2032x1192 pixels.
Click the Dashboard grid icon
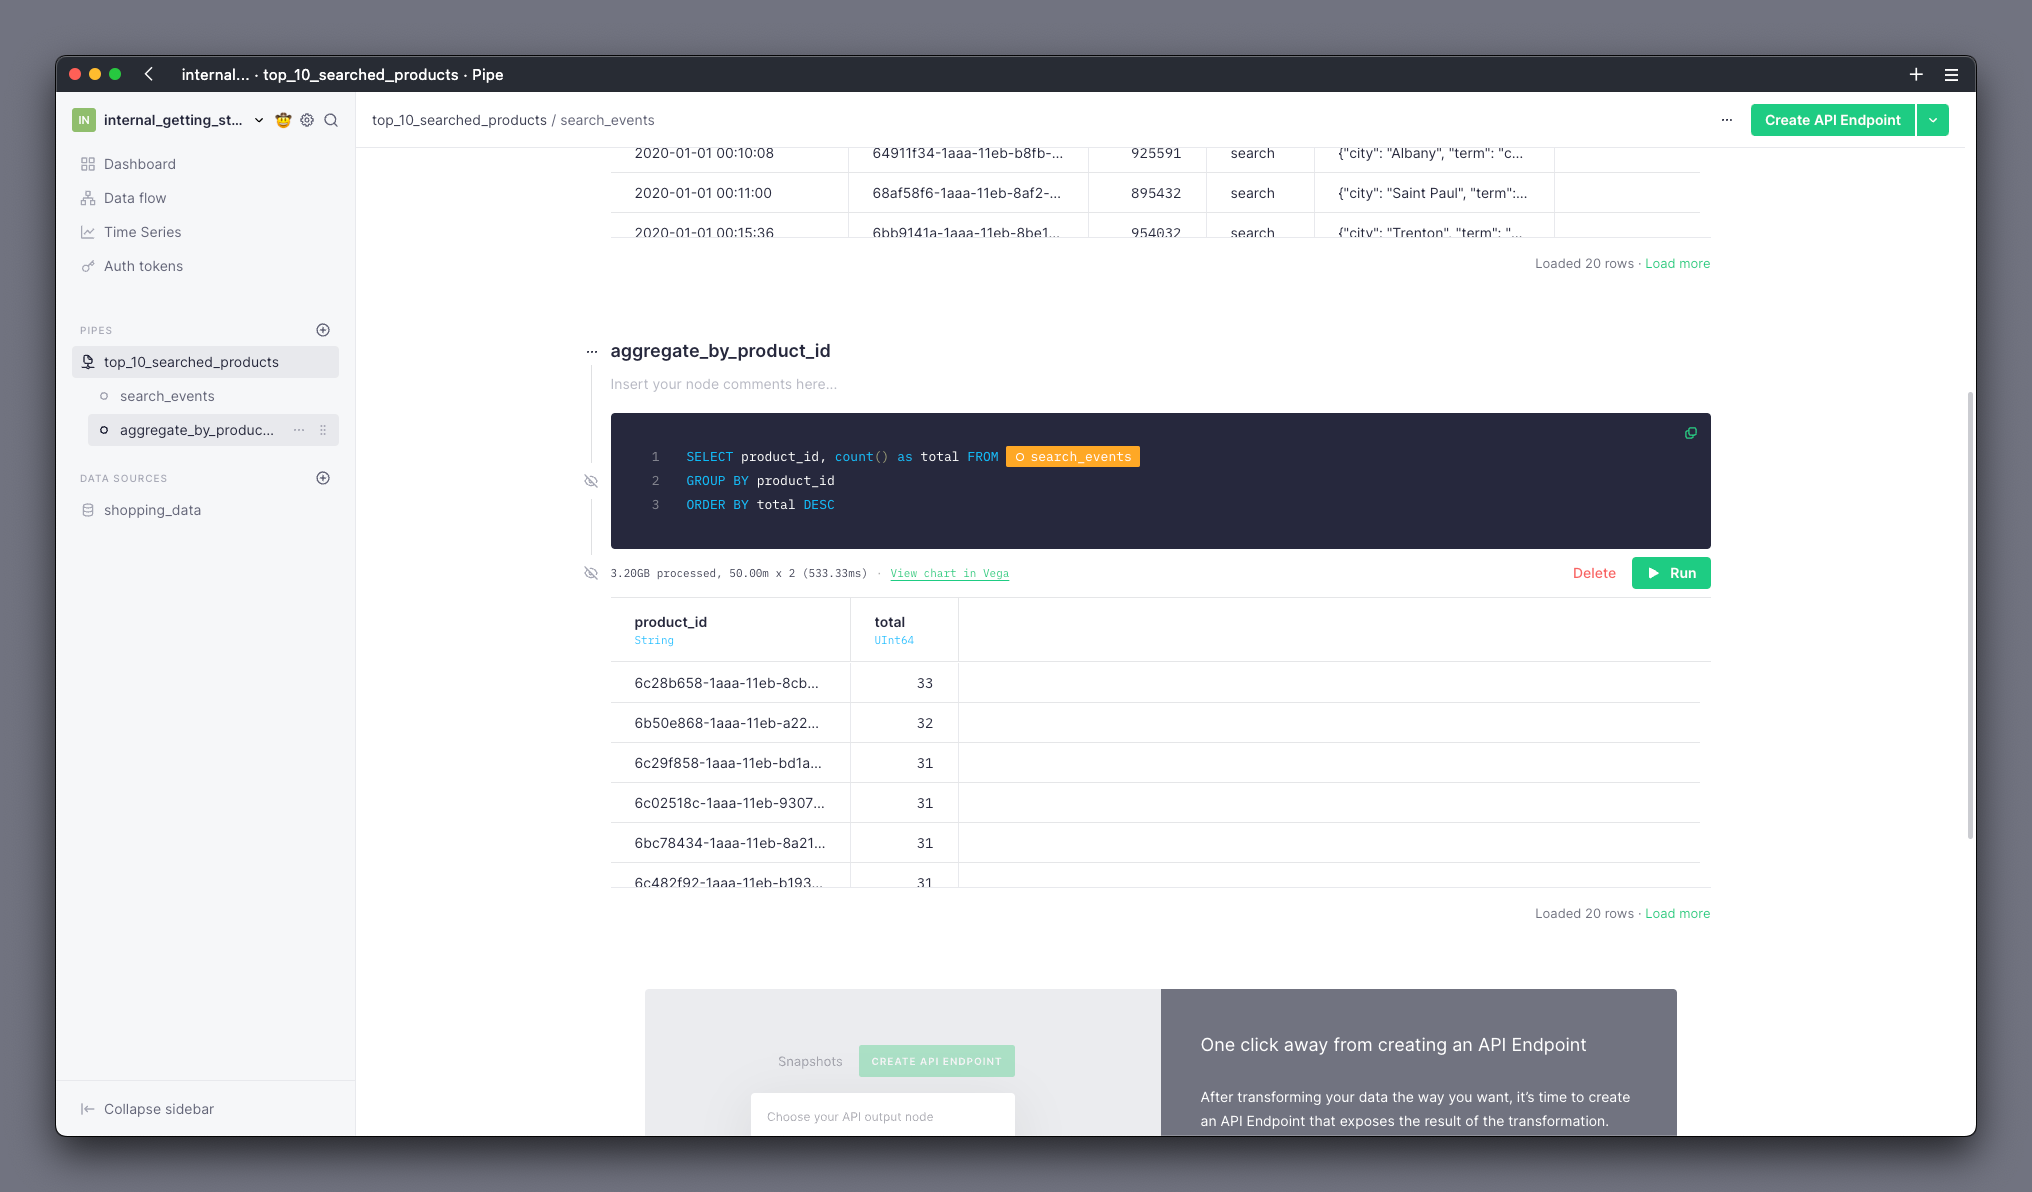coord(88,164)
